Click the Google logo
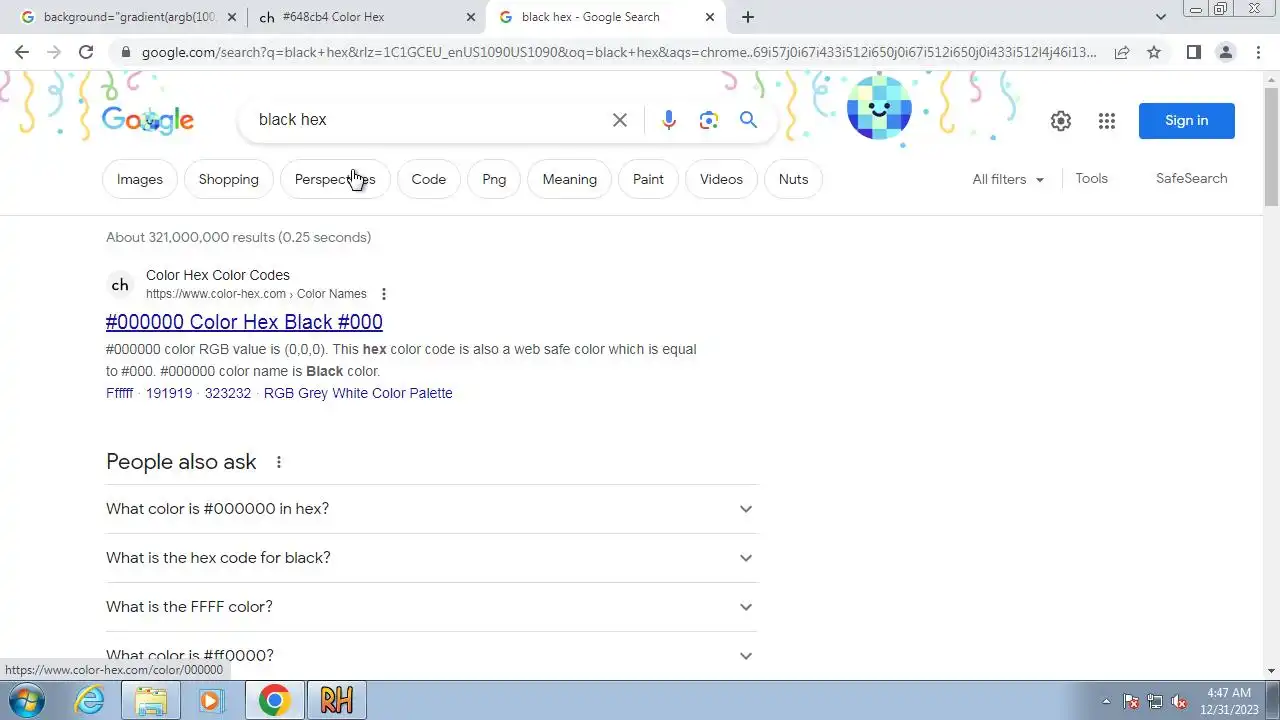1280x720 pixels. pos(148,120)
